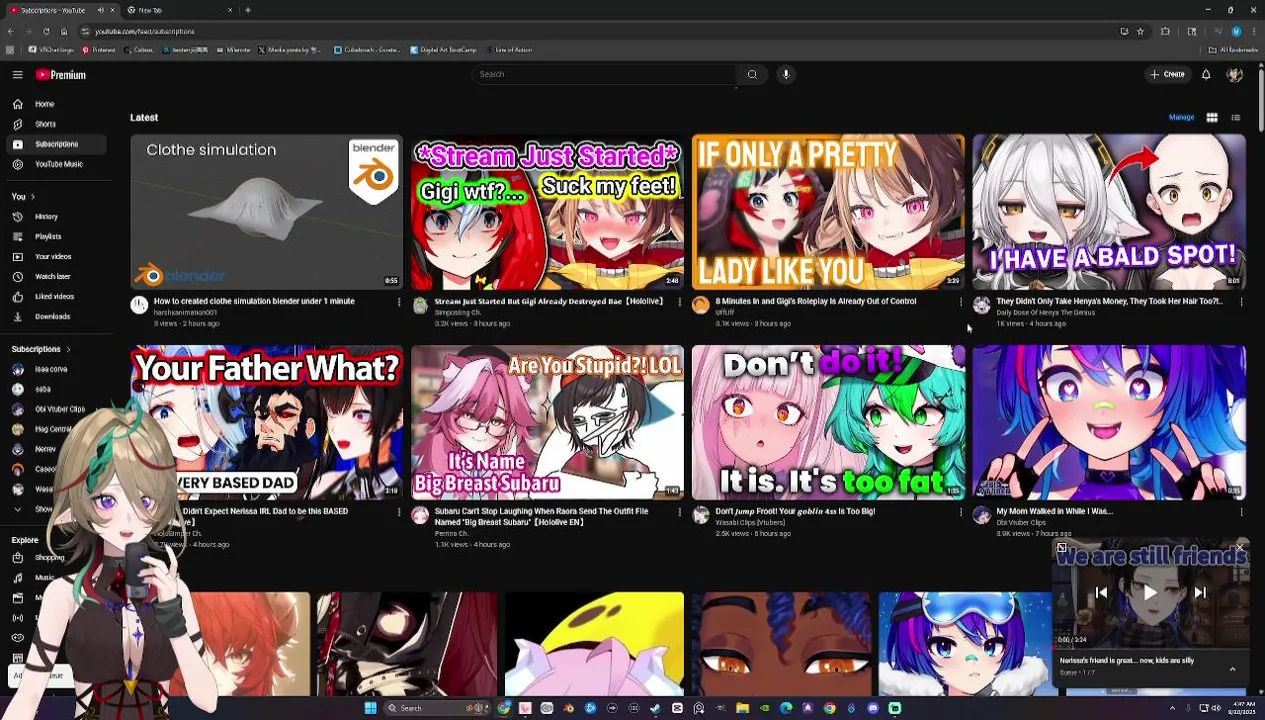Image resolution: width=1265 pixels, height=720 pixels.
Task: Click the Manage subscriptions link
Action: [x=1181, y=117]
